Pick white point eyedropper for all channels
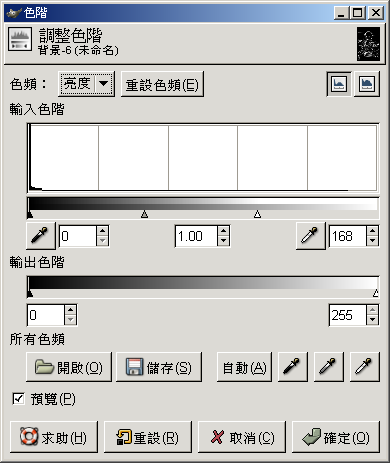390x463 pixels. click(x=364, y=367)
